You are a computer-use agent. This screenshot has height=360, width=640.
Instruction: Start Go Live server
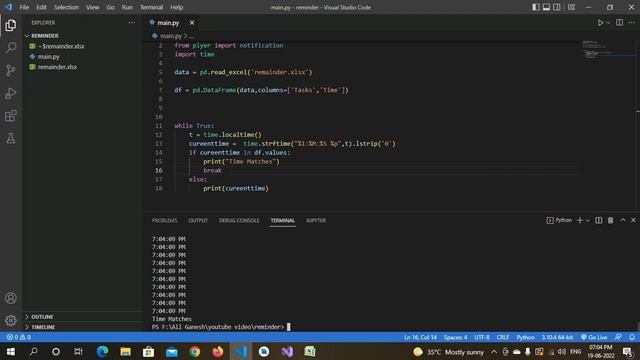point(594,337)
